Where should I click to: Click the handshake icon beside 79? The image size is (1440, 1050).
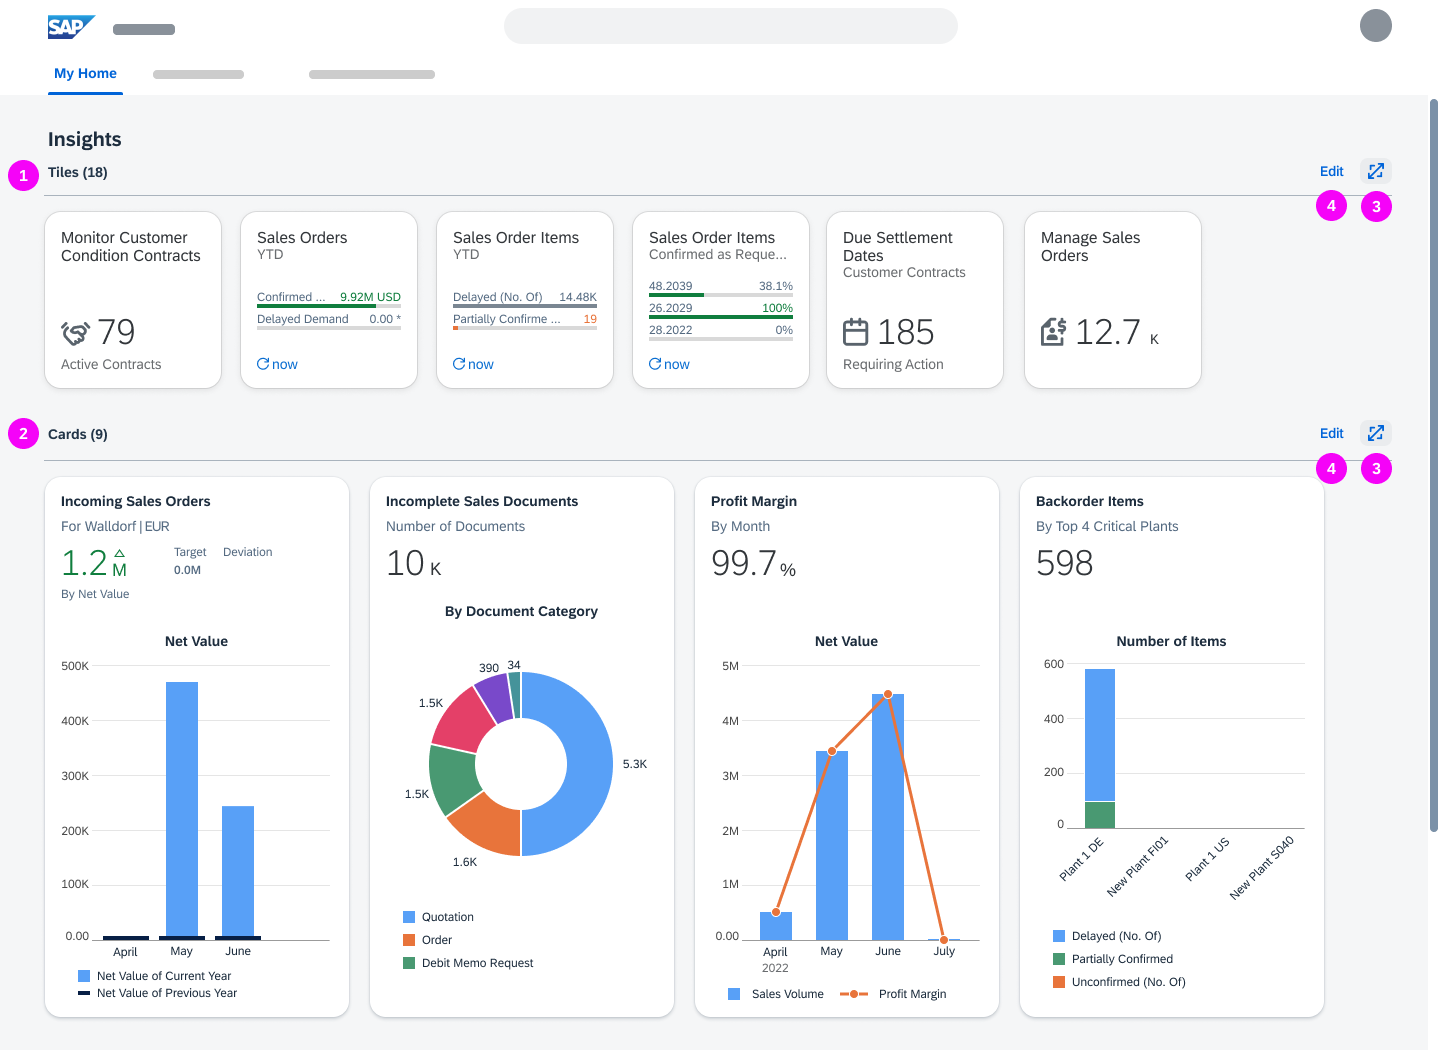pyautogui.click(x=75, y=332)
